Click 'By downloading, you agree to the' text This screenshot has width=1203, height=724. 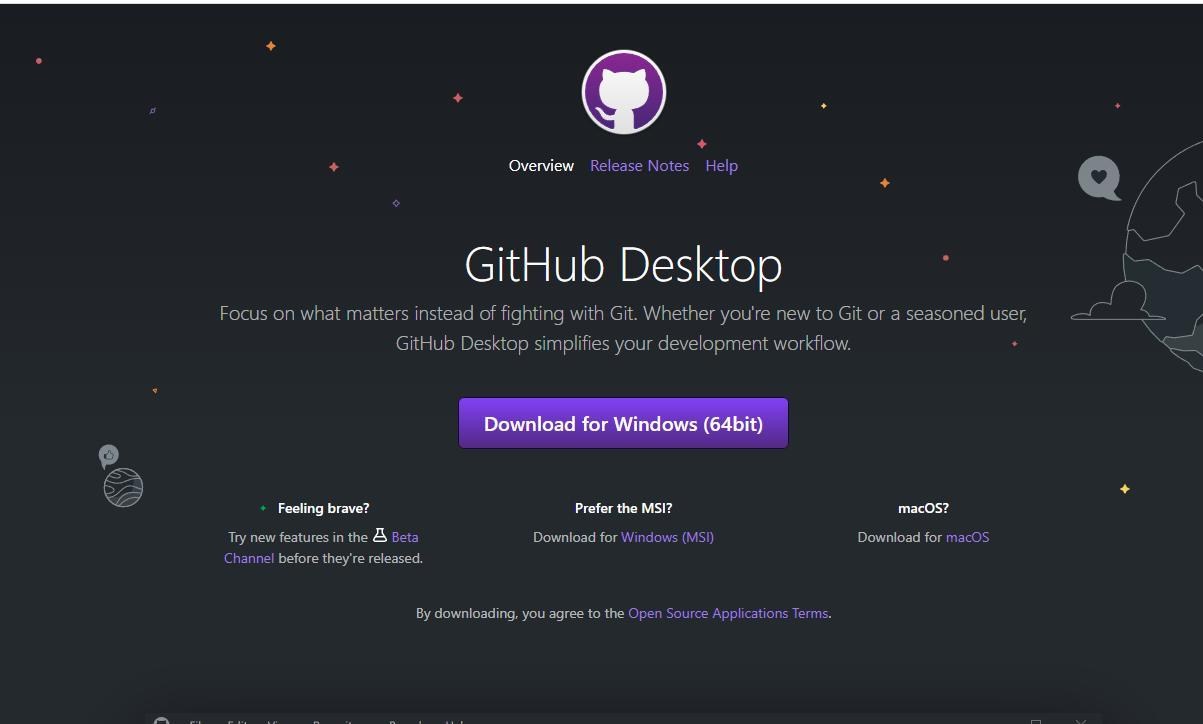click(520, 613)
